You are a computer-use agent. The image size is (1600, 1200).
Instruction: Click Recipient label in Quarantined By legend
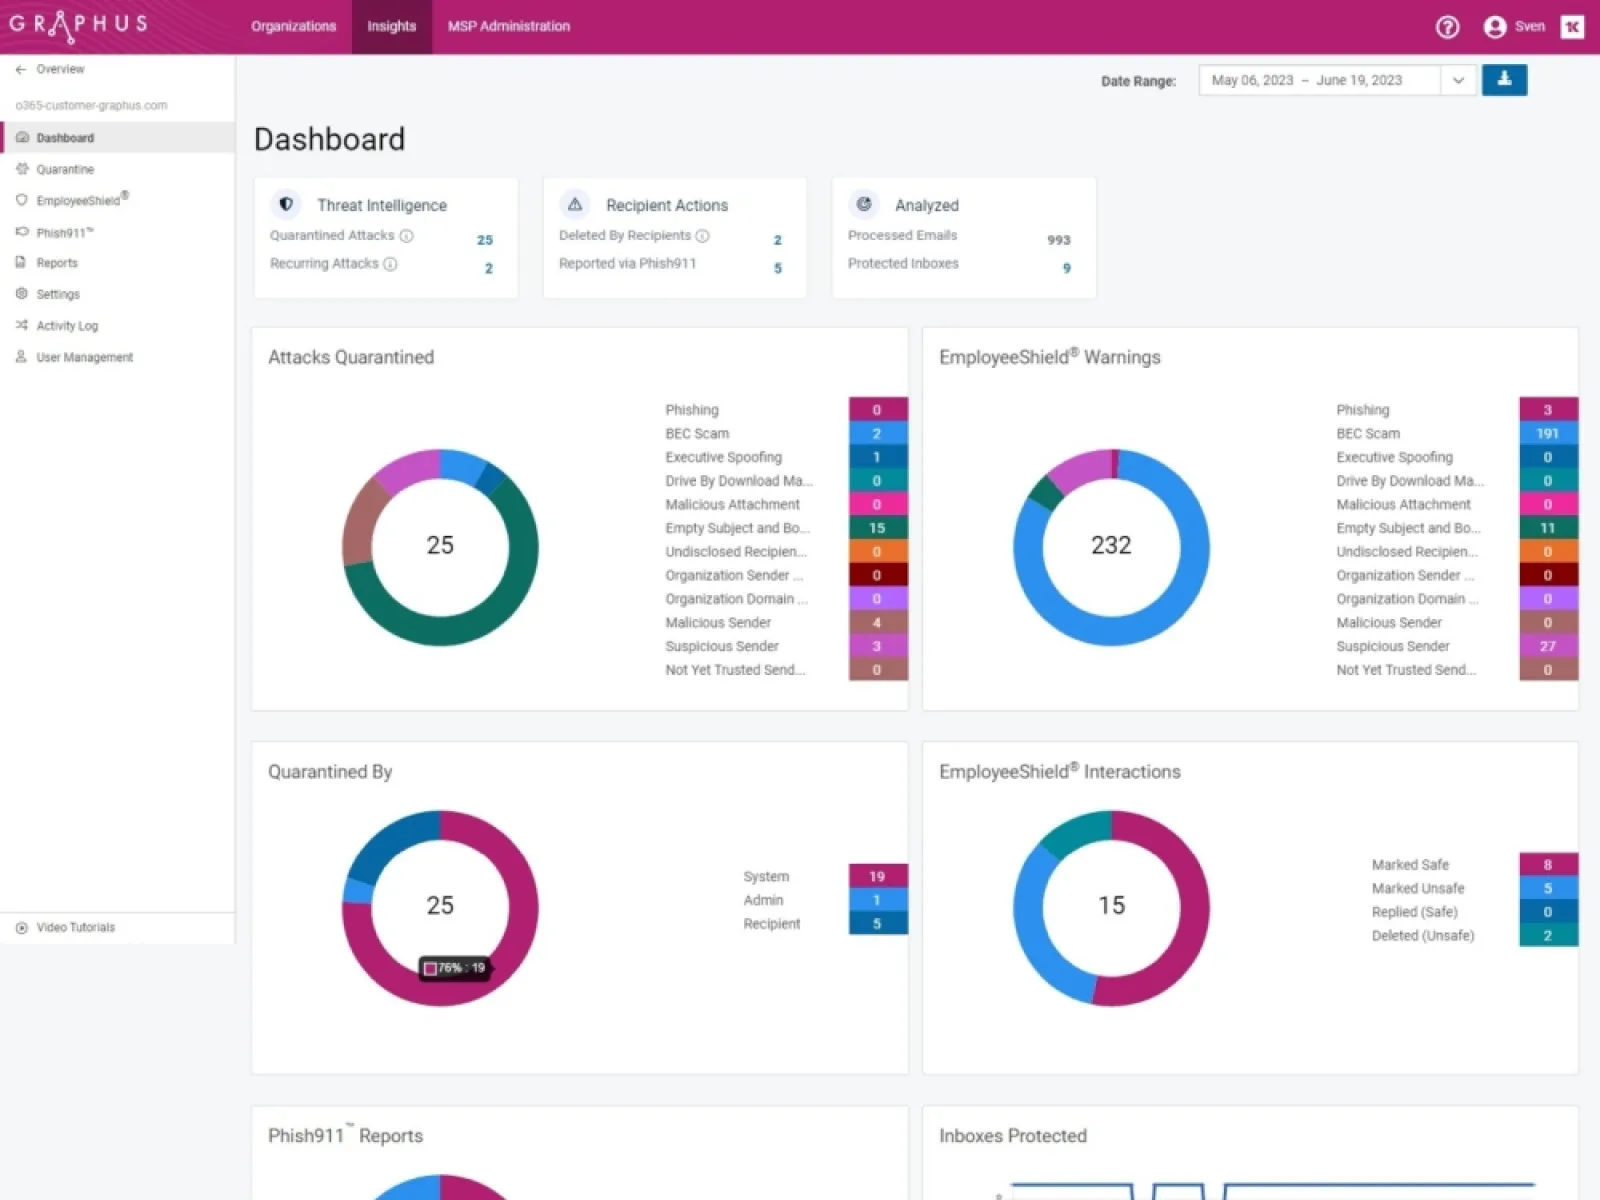[x=771, y=924]
